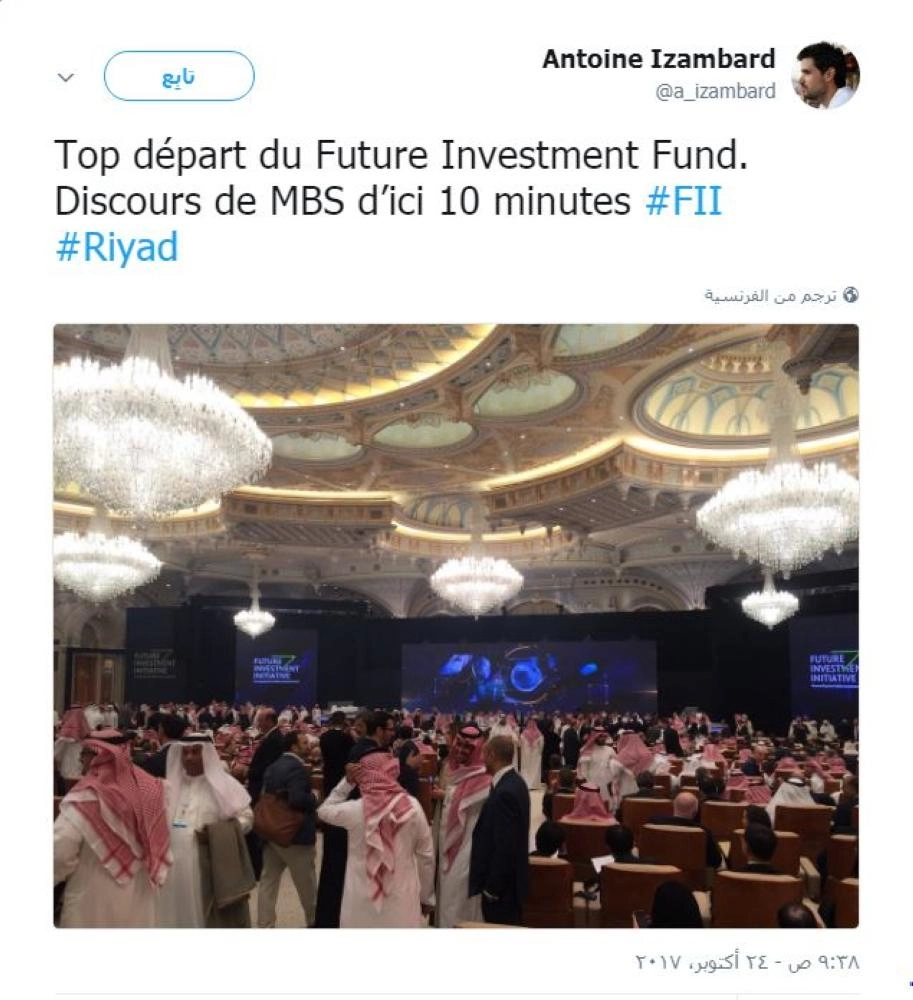Viewport: 913px width, 1000px height.
Task: Open the #Riyad hashtag
Action: 117,247
